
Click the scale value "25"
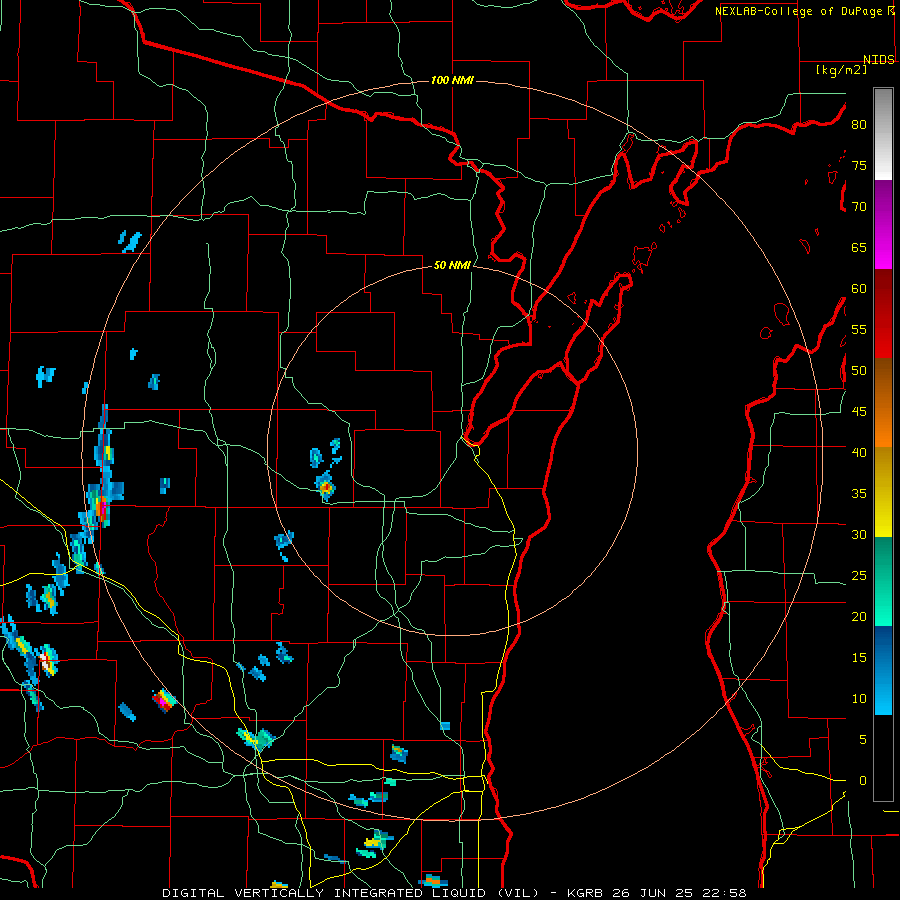(859, 576)
